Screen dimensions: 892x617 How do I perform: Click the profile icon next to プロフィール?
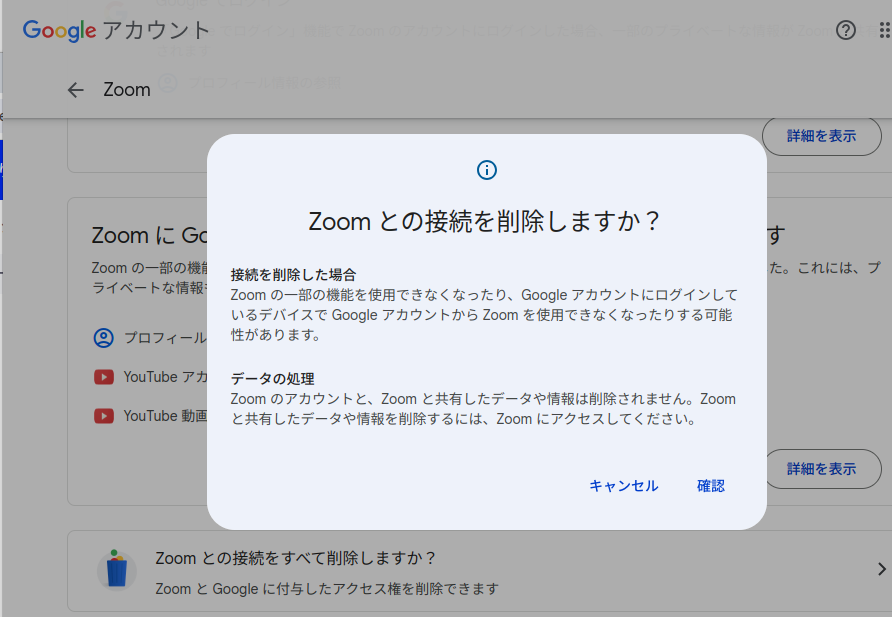(x=104, y=338)
